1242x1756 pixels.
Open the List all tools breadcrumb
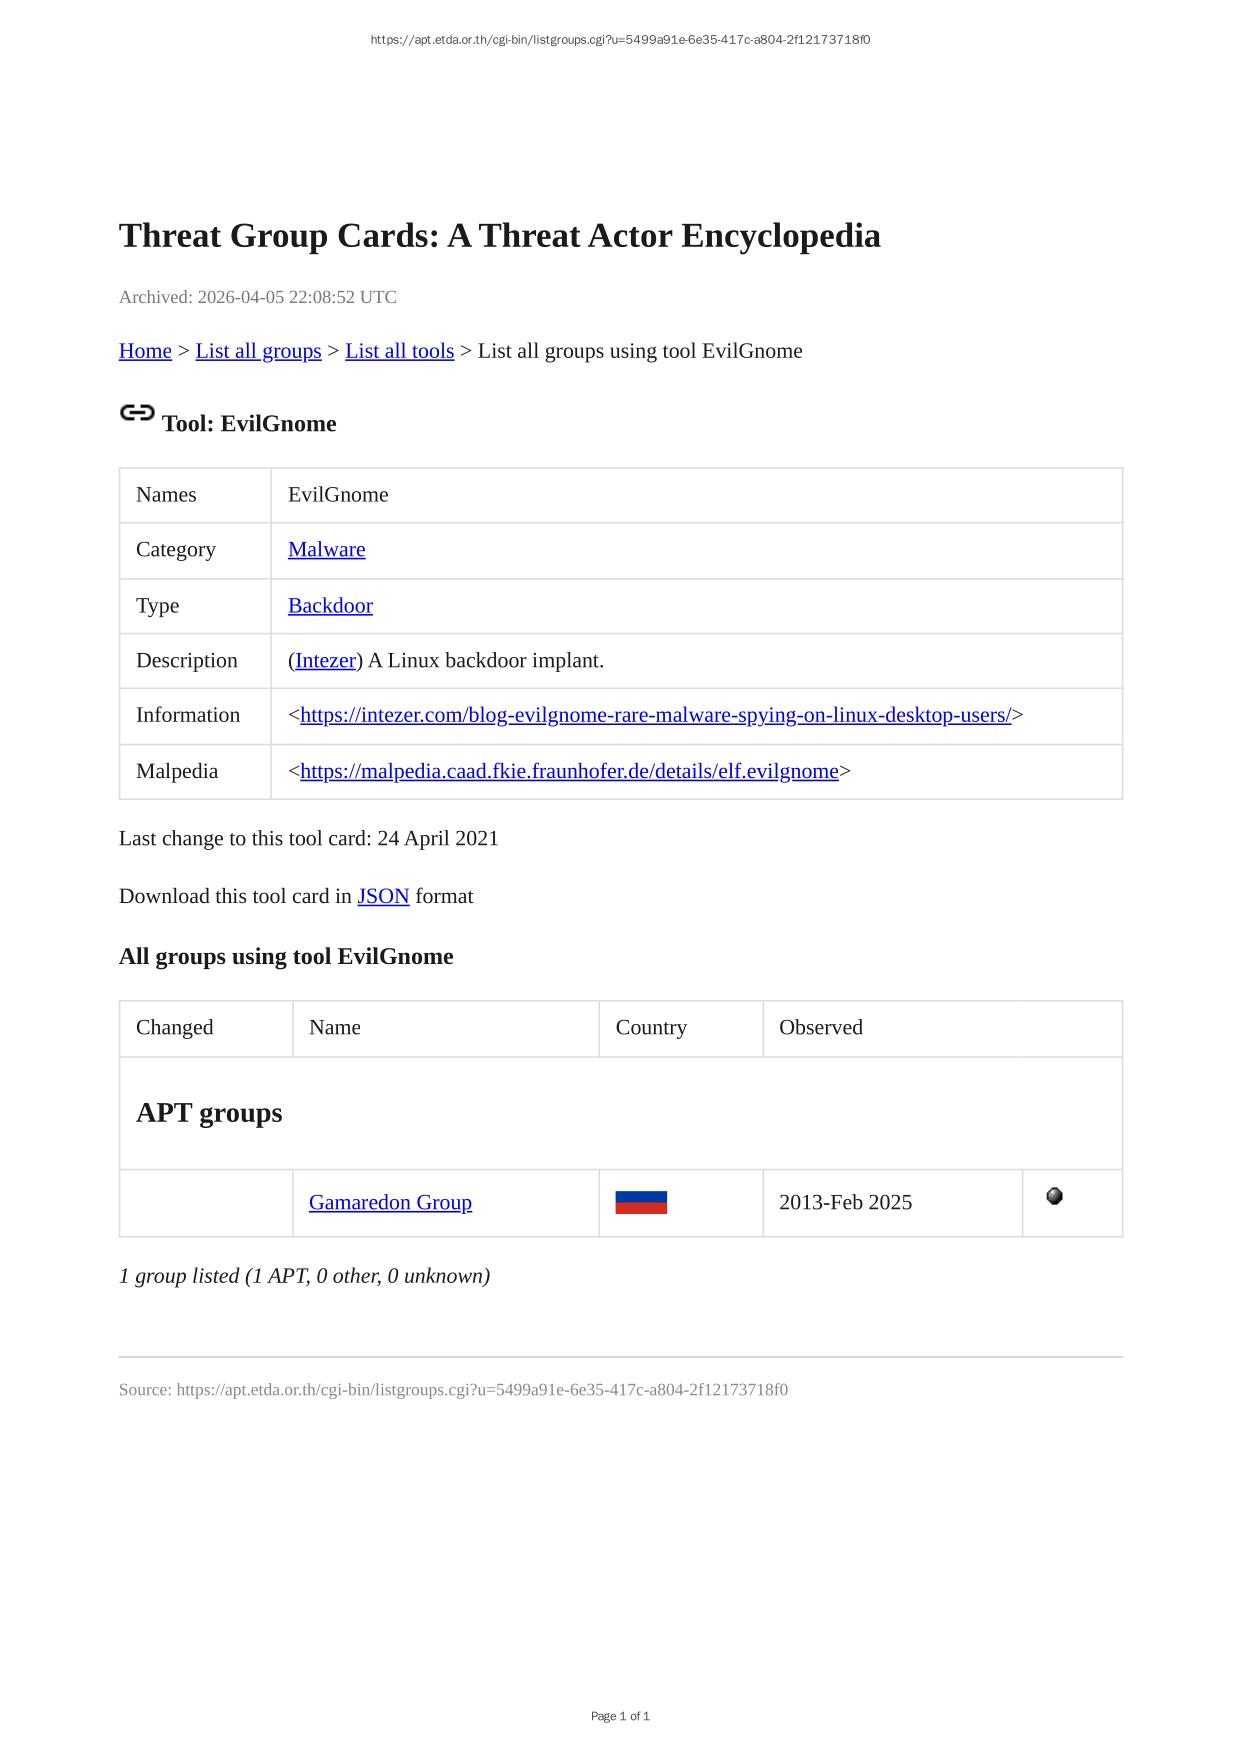click(399, 351)
